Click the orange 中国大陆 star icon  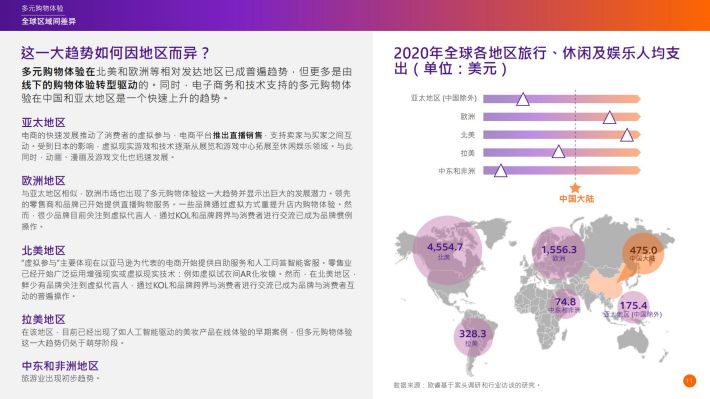575,188
